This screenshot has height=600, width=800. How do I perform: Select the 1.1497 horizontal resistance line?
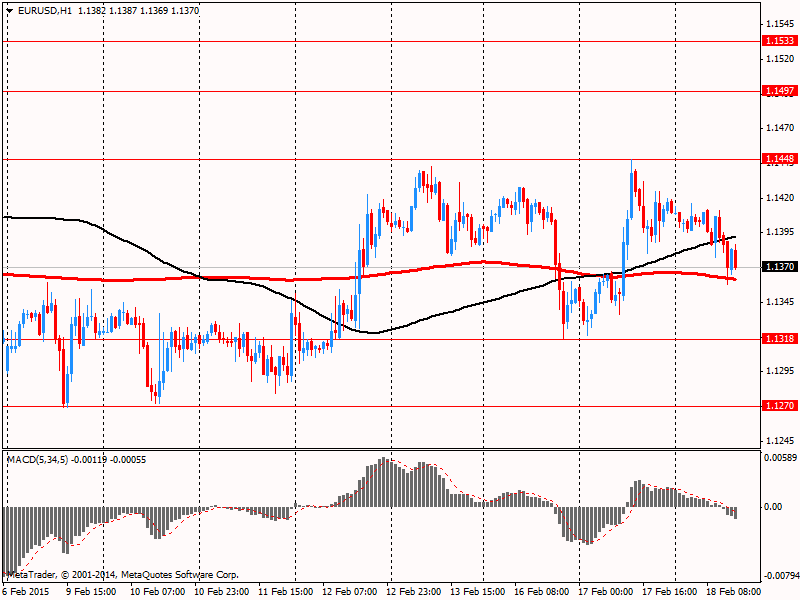click(x=381, y=92)
